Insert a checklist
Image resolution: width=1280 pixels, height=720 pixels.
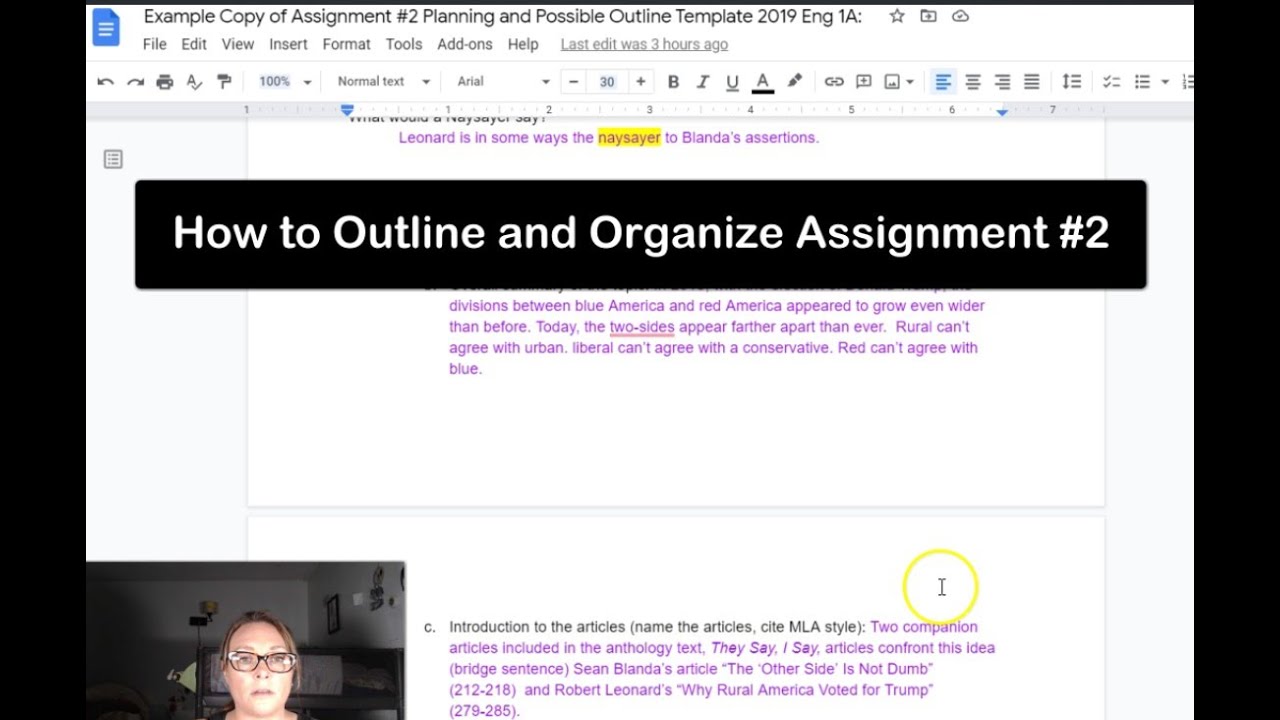[x=1111, y=82]
